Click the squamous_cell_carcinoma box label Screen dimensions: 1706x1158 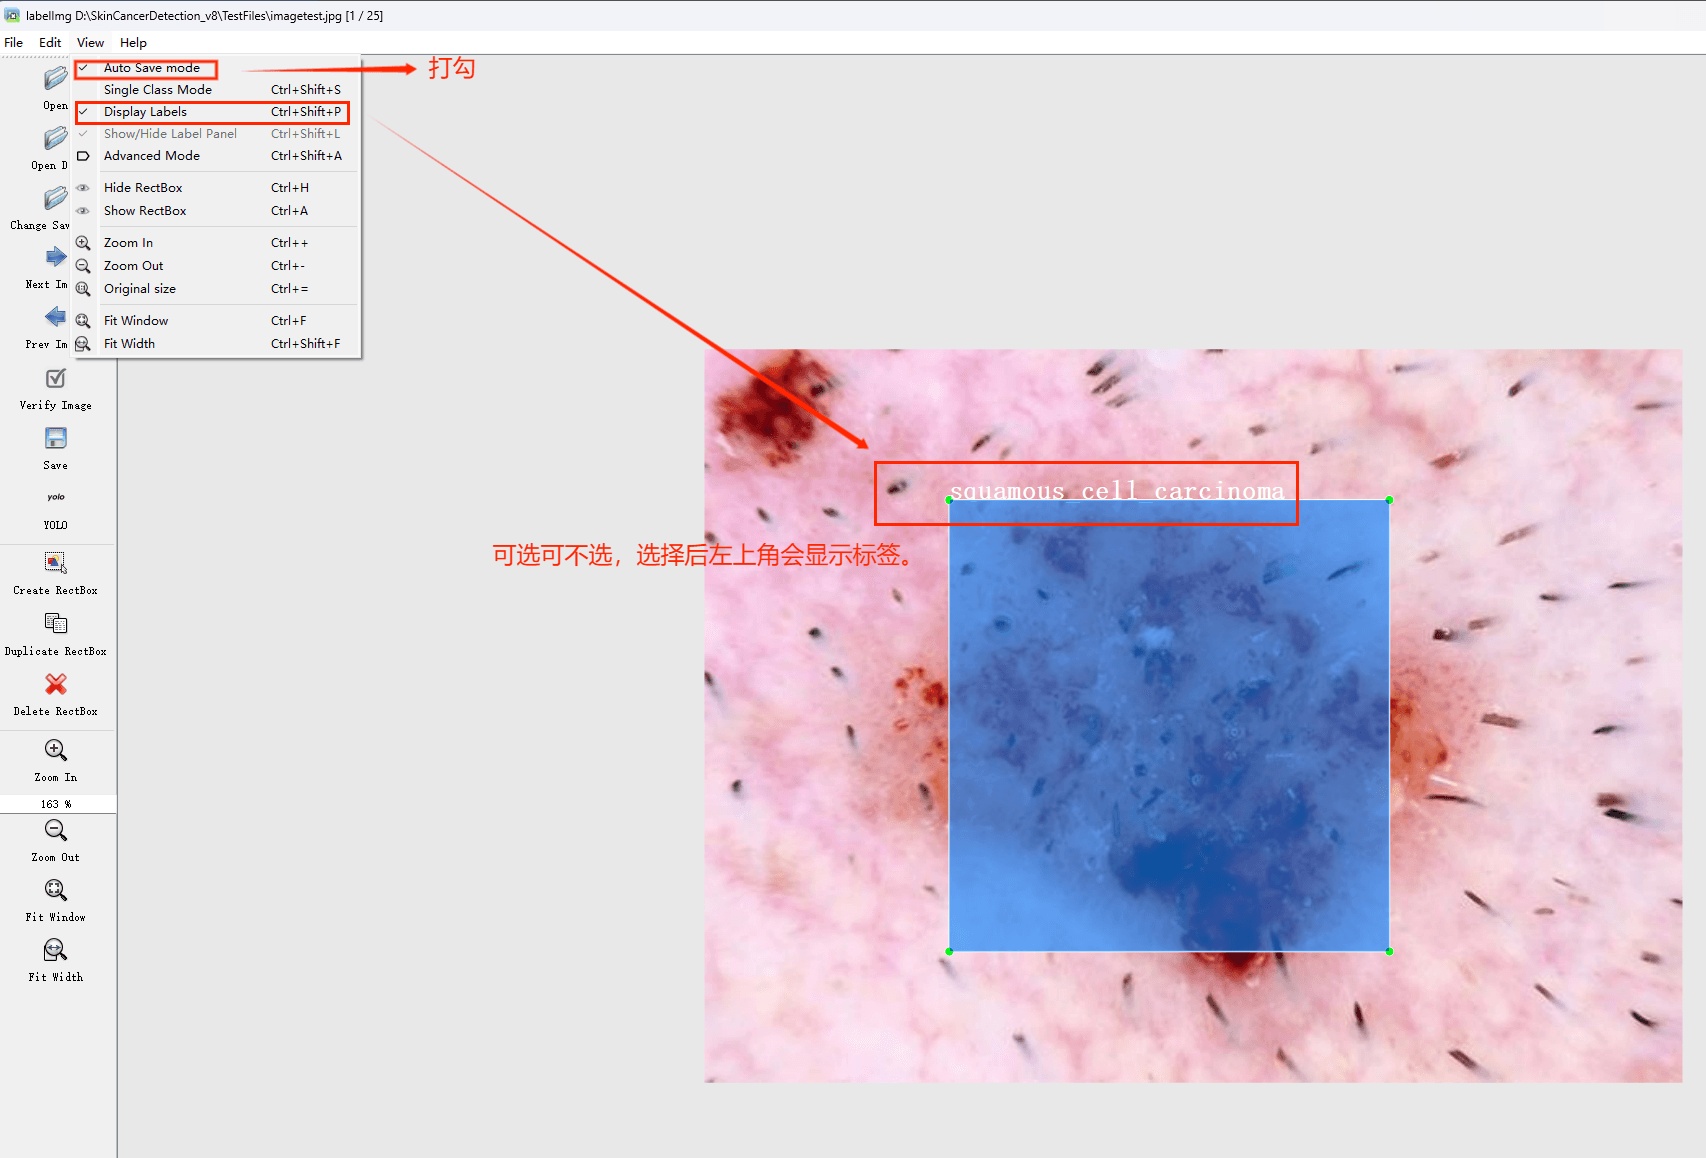coord(1117,491)
